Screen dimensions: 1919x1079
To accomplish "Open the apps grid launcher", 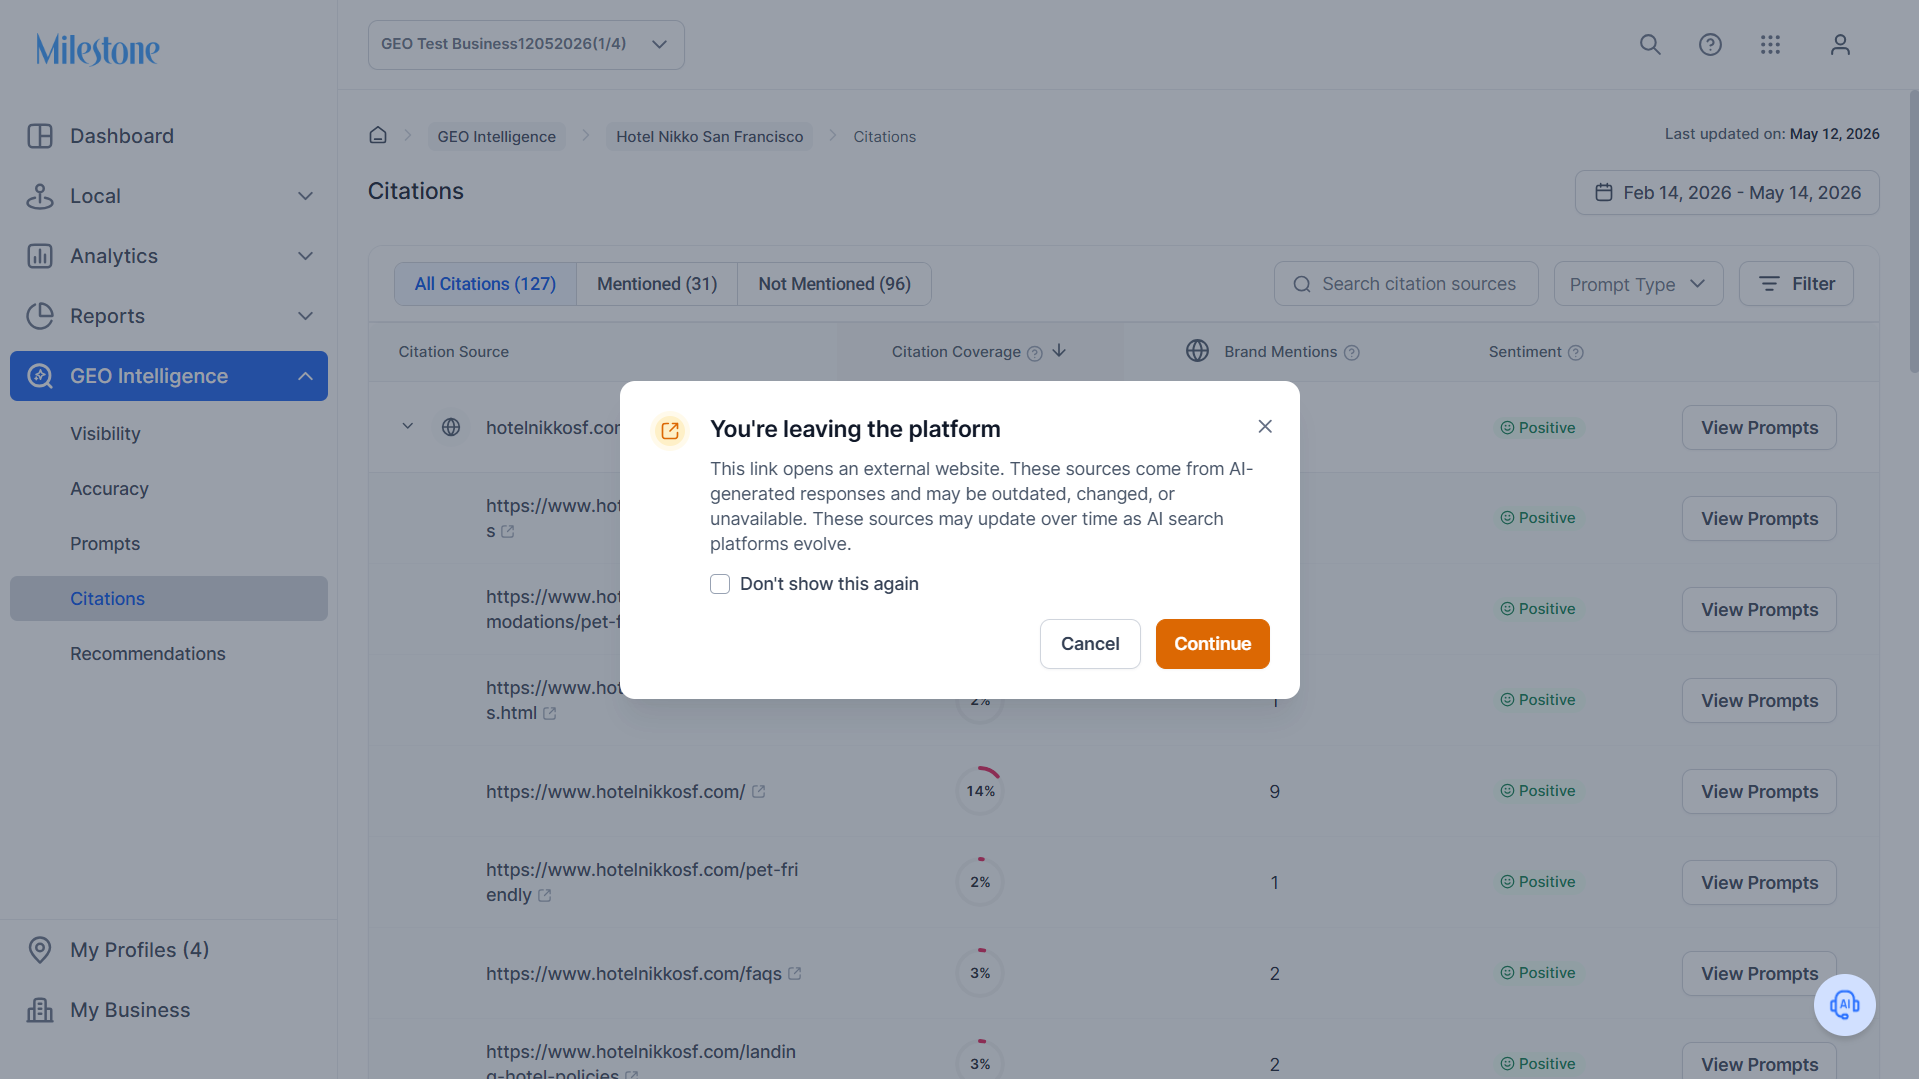I will [1770, 45].
